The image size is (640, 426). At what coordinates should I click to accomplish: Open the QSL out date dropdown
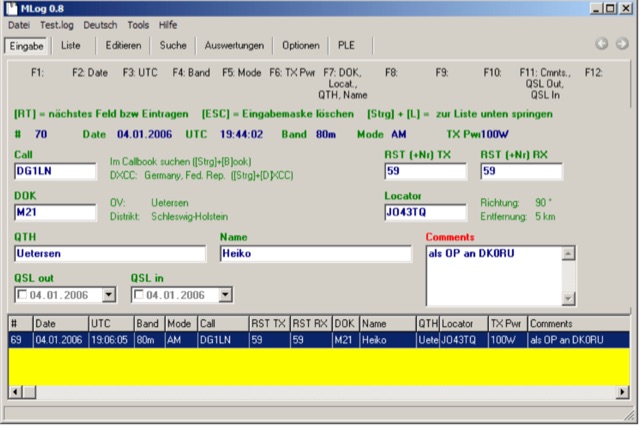108,295
